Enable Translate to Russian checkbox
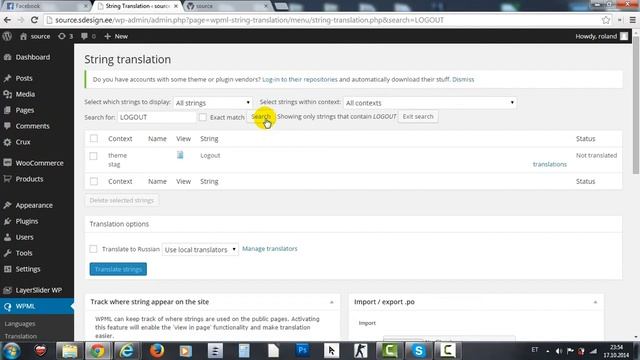 click(x=93, y=249)
